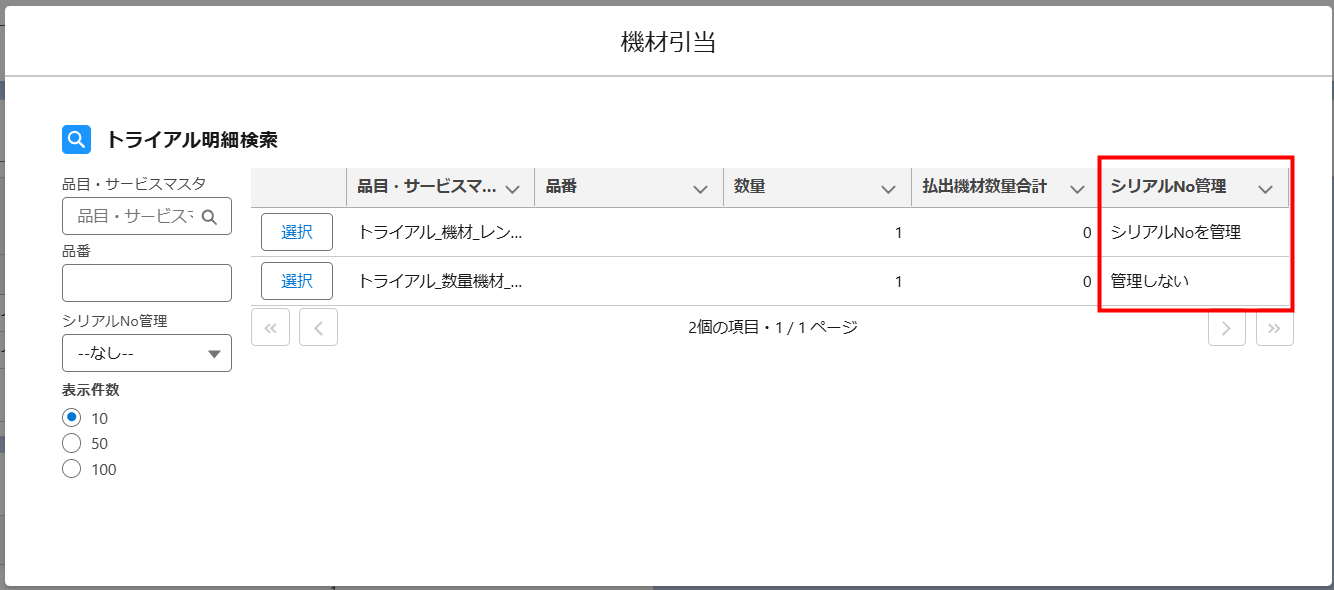The image size is (1334, 590).
Task: Expand the 品番 column header chevron
Action: pos(701,188)
